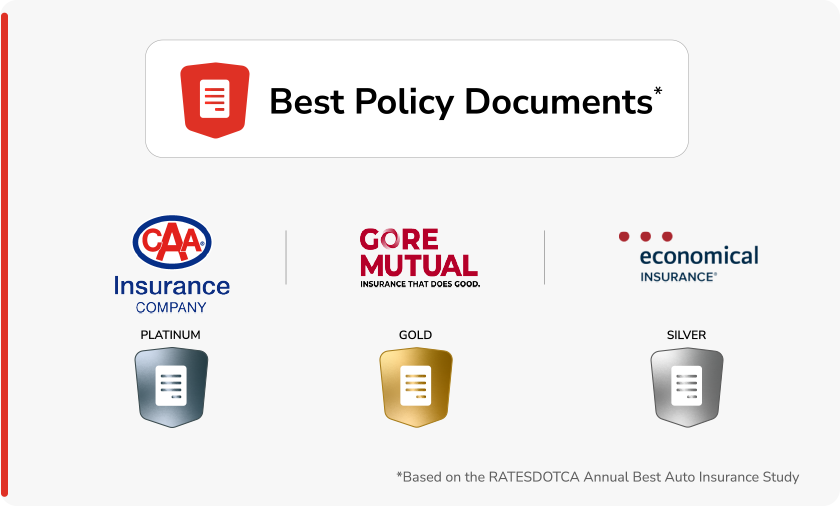This screenshot has height=506, width=840.
Task: Click the GOLD label
Action: (x=415, y=335)
